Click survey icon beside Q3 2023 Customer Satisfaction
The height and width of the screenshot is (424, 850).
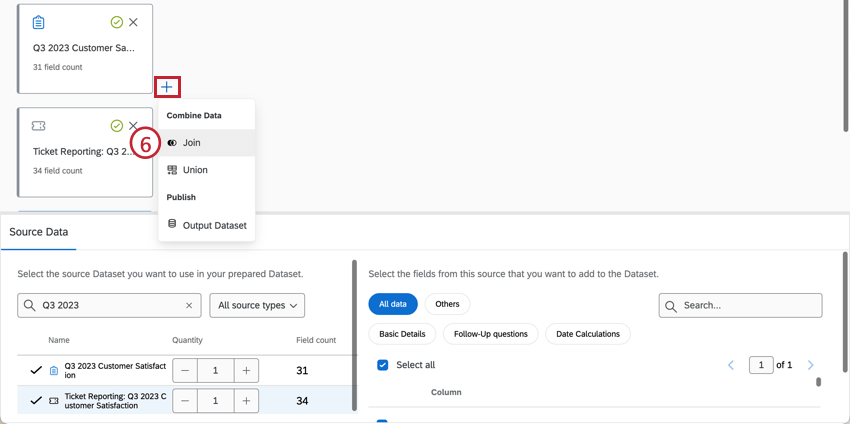click(x=54, y=371)
